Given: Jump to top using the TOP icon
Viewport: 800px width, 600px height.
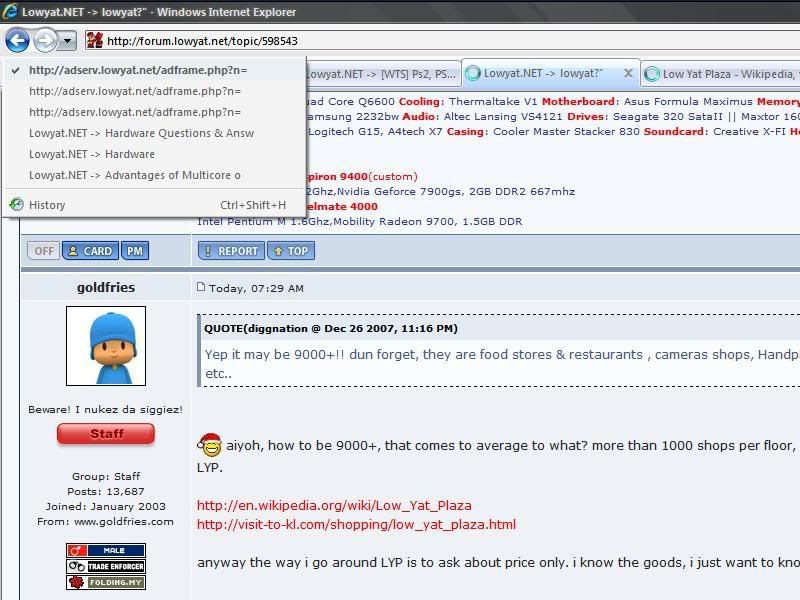Looking at the screenshot, I should [x=291, y=250].
